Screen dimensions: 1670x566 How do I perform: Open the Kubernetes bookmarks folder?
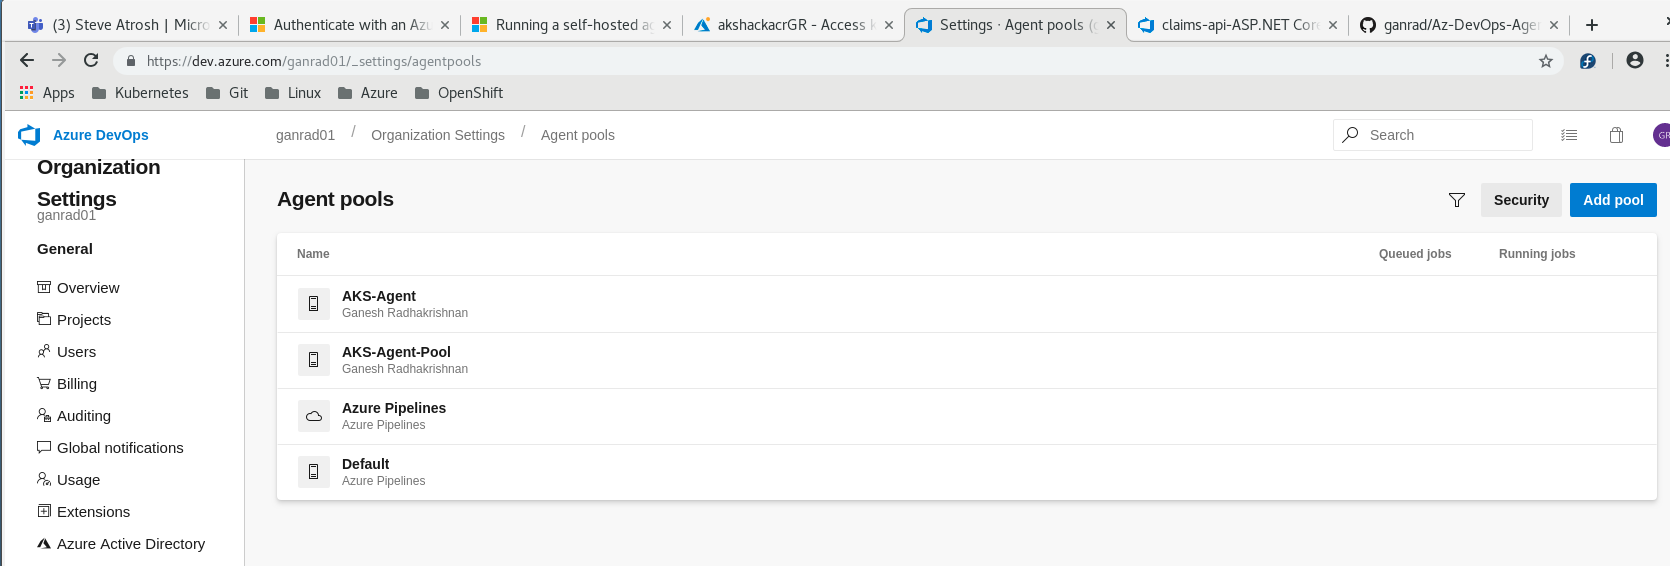(x=140, y=93)
